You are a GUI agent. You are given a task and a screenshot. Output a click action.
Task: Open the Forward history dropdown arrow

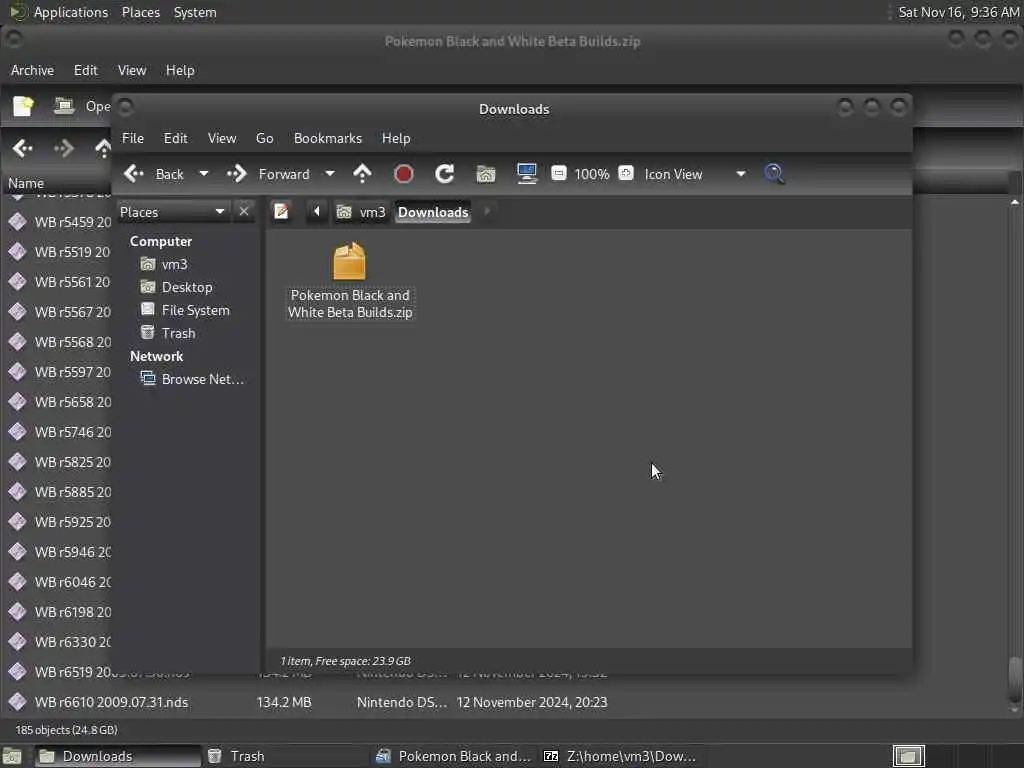330,174
